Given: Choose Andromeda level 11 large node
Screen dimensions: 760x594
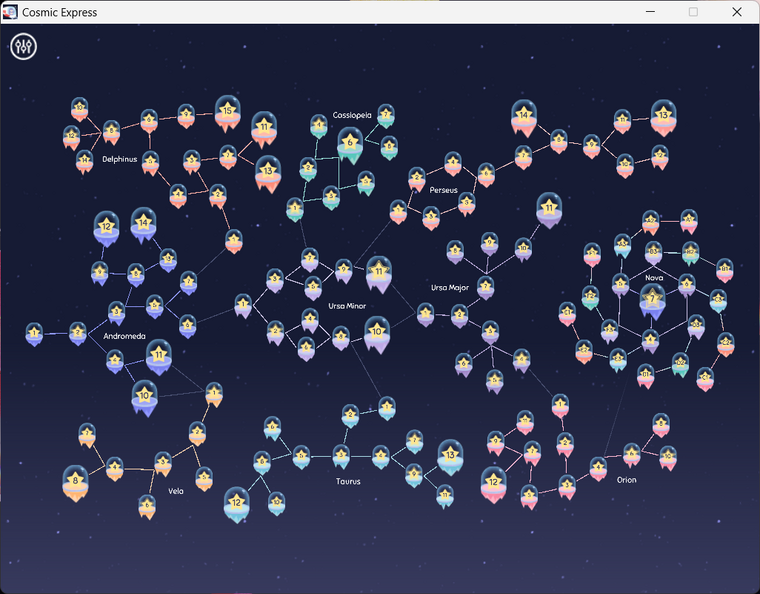Looking at the screenshot, I should point(158,357).
